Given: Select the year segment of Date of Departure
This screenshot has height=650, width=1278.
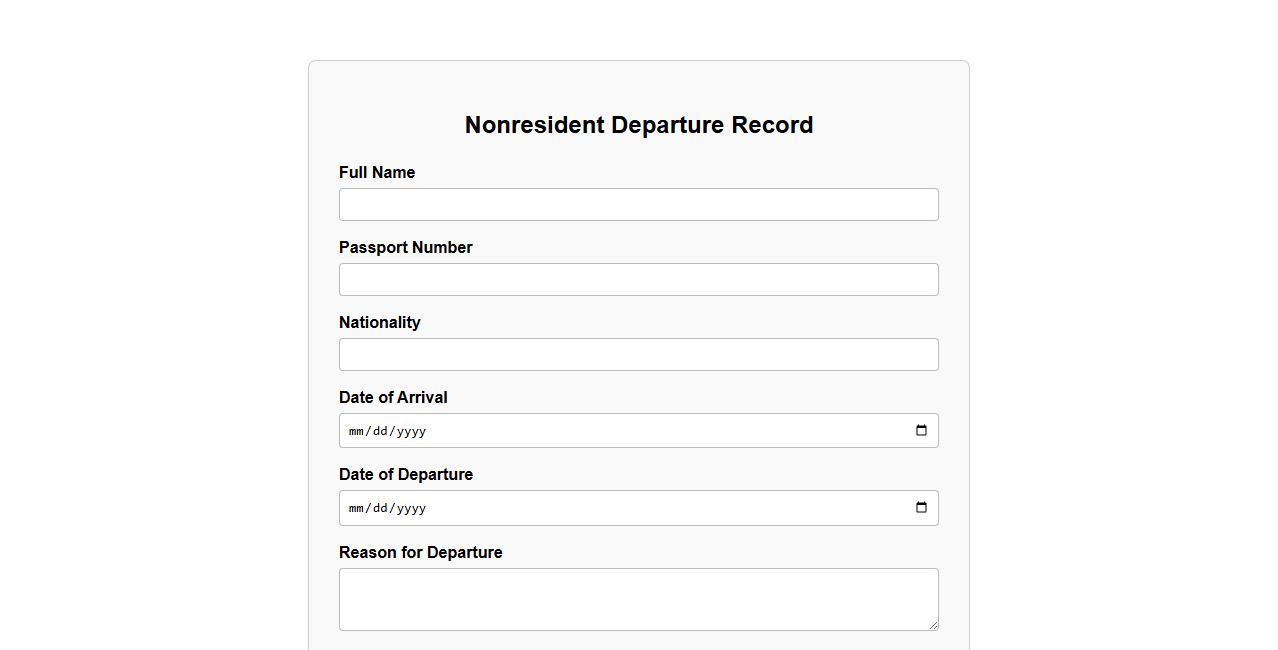Looking at the screenshot, I should click(x=410, y=509).
